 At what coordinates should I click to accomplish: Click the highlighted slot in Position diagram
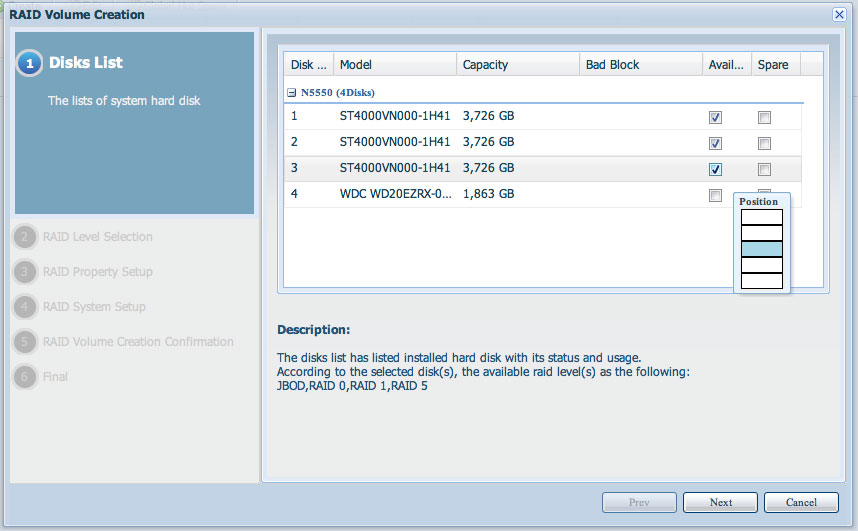[761, 249]
